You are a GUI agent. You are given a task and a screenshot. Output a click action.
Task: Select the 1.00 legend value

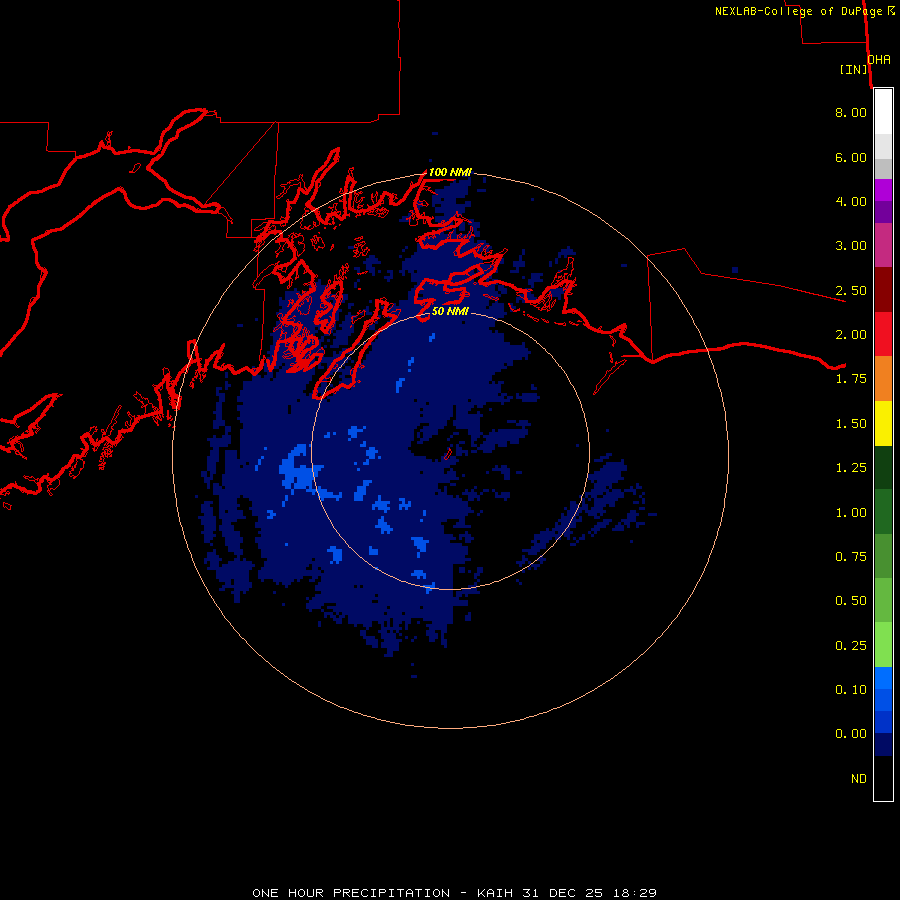851,513
